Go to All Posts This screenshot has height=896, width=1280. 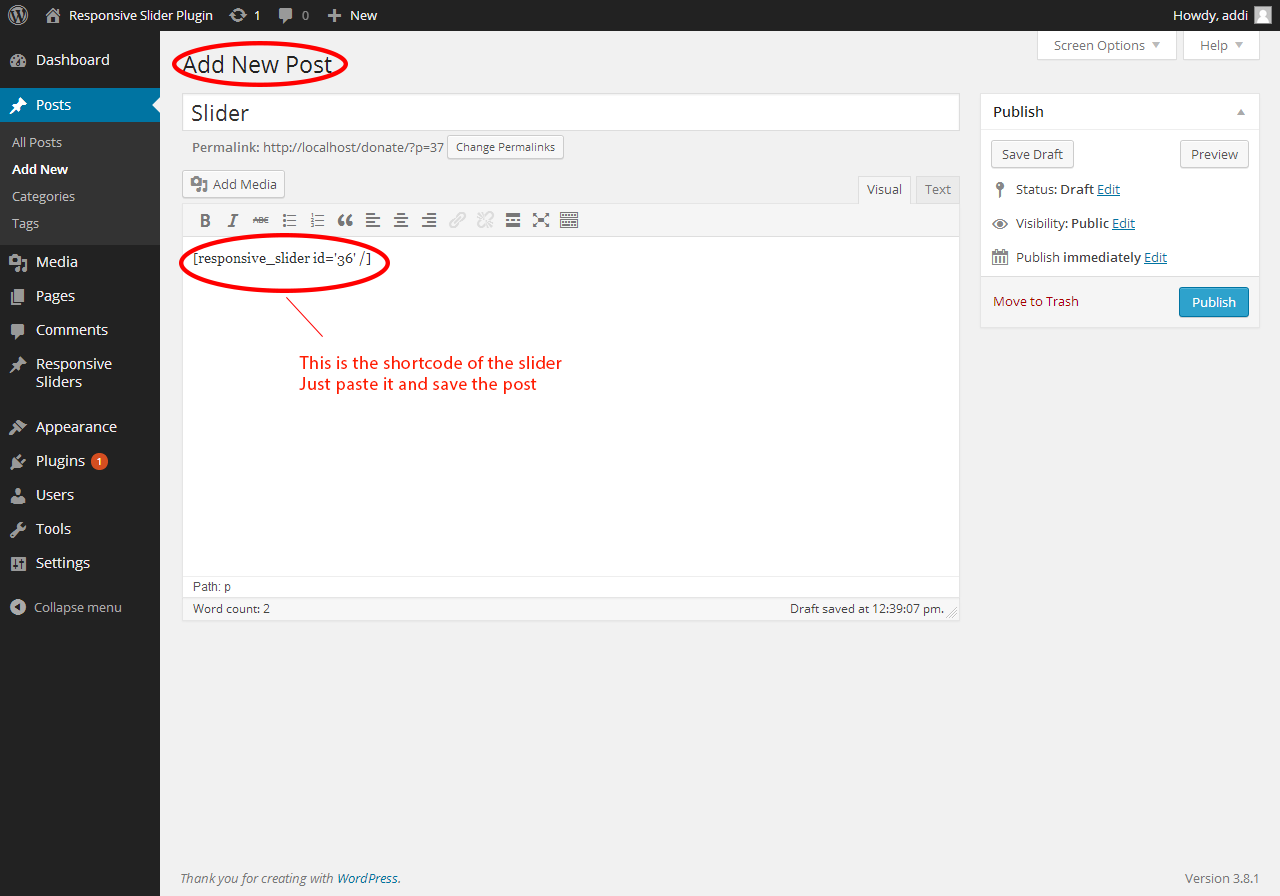tap(37, 143)
